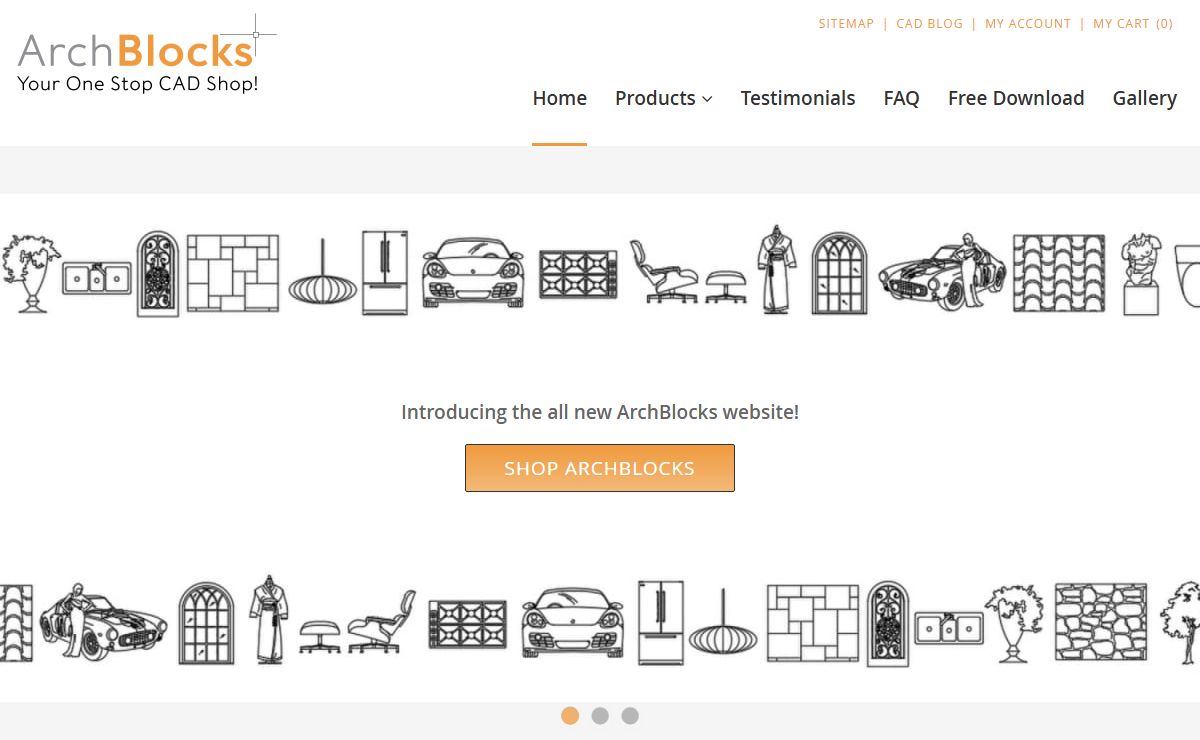Click the vintage sports car with person, top row
1200x740 pixels.
tap(943, 272)
